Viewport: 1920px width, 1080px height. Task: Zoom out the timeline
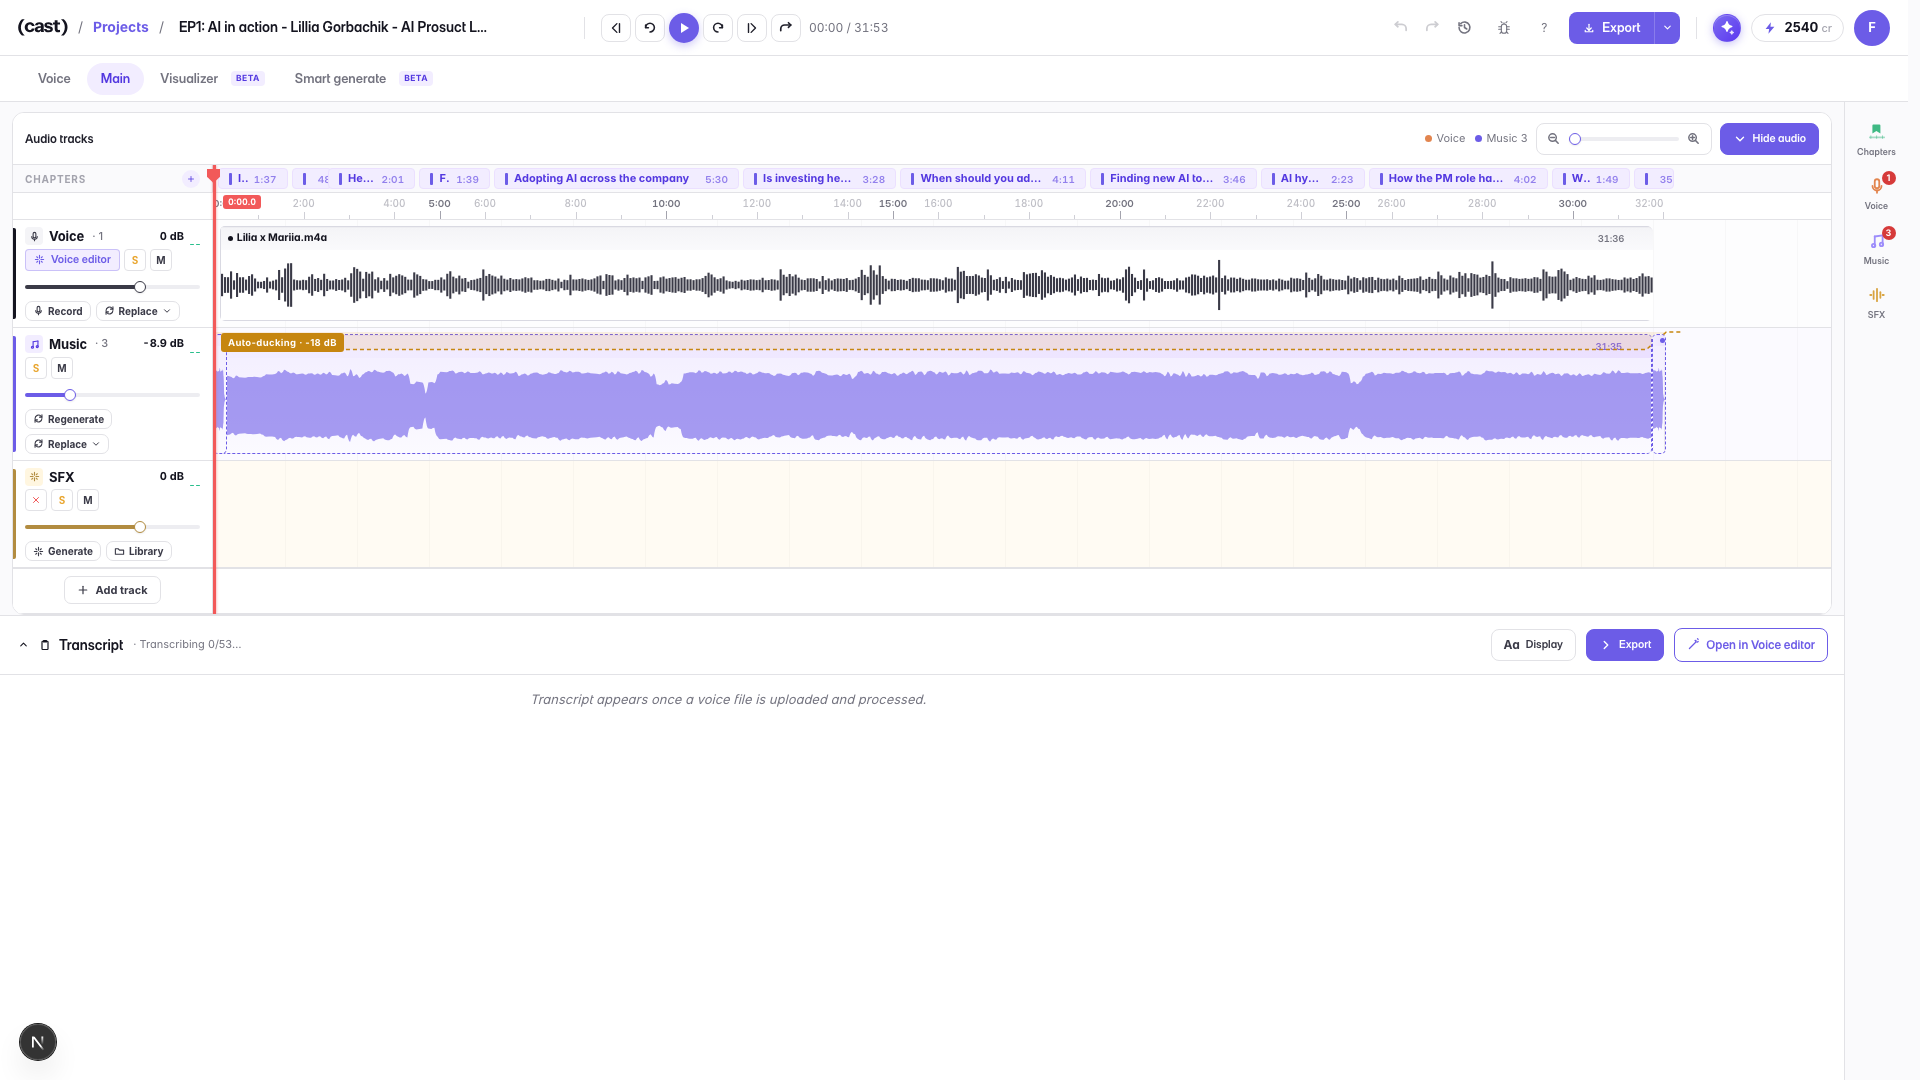click(x=1553, y=139)
